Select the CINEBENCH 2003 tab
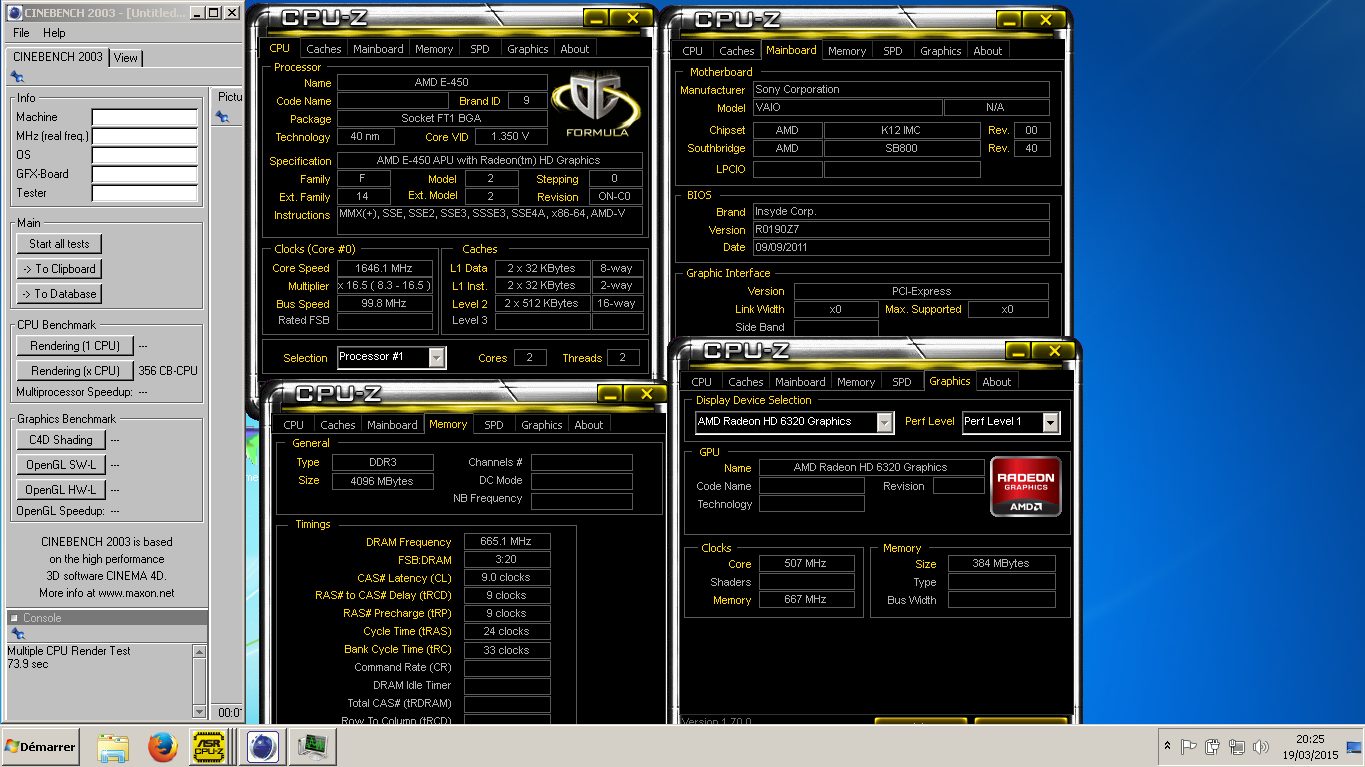The height and width of the screenshot is (767, 1365). (x=58, y=57)
